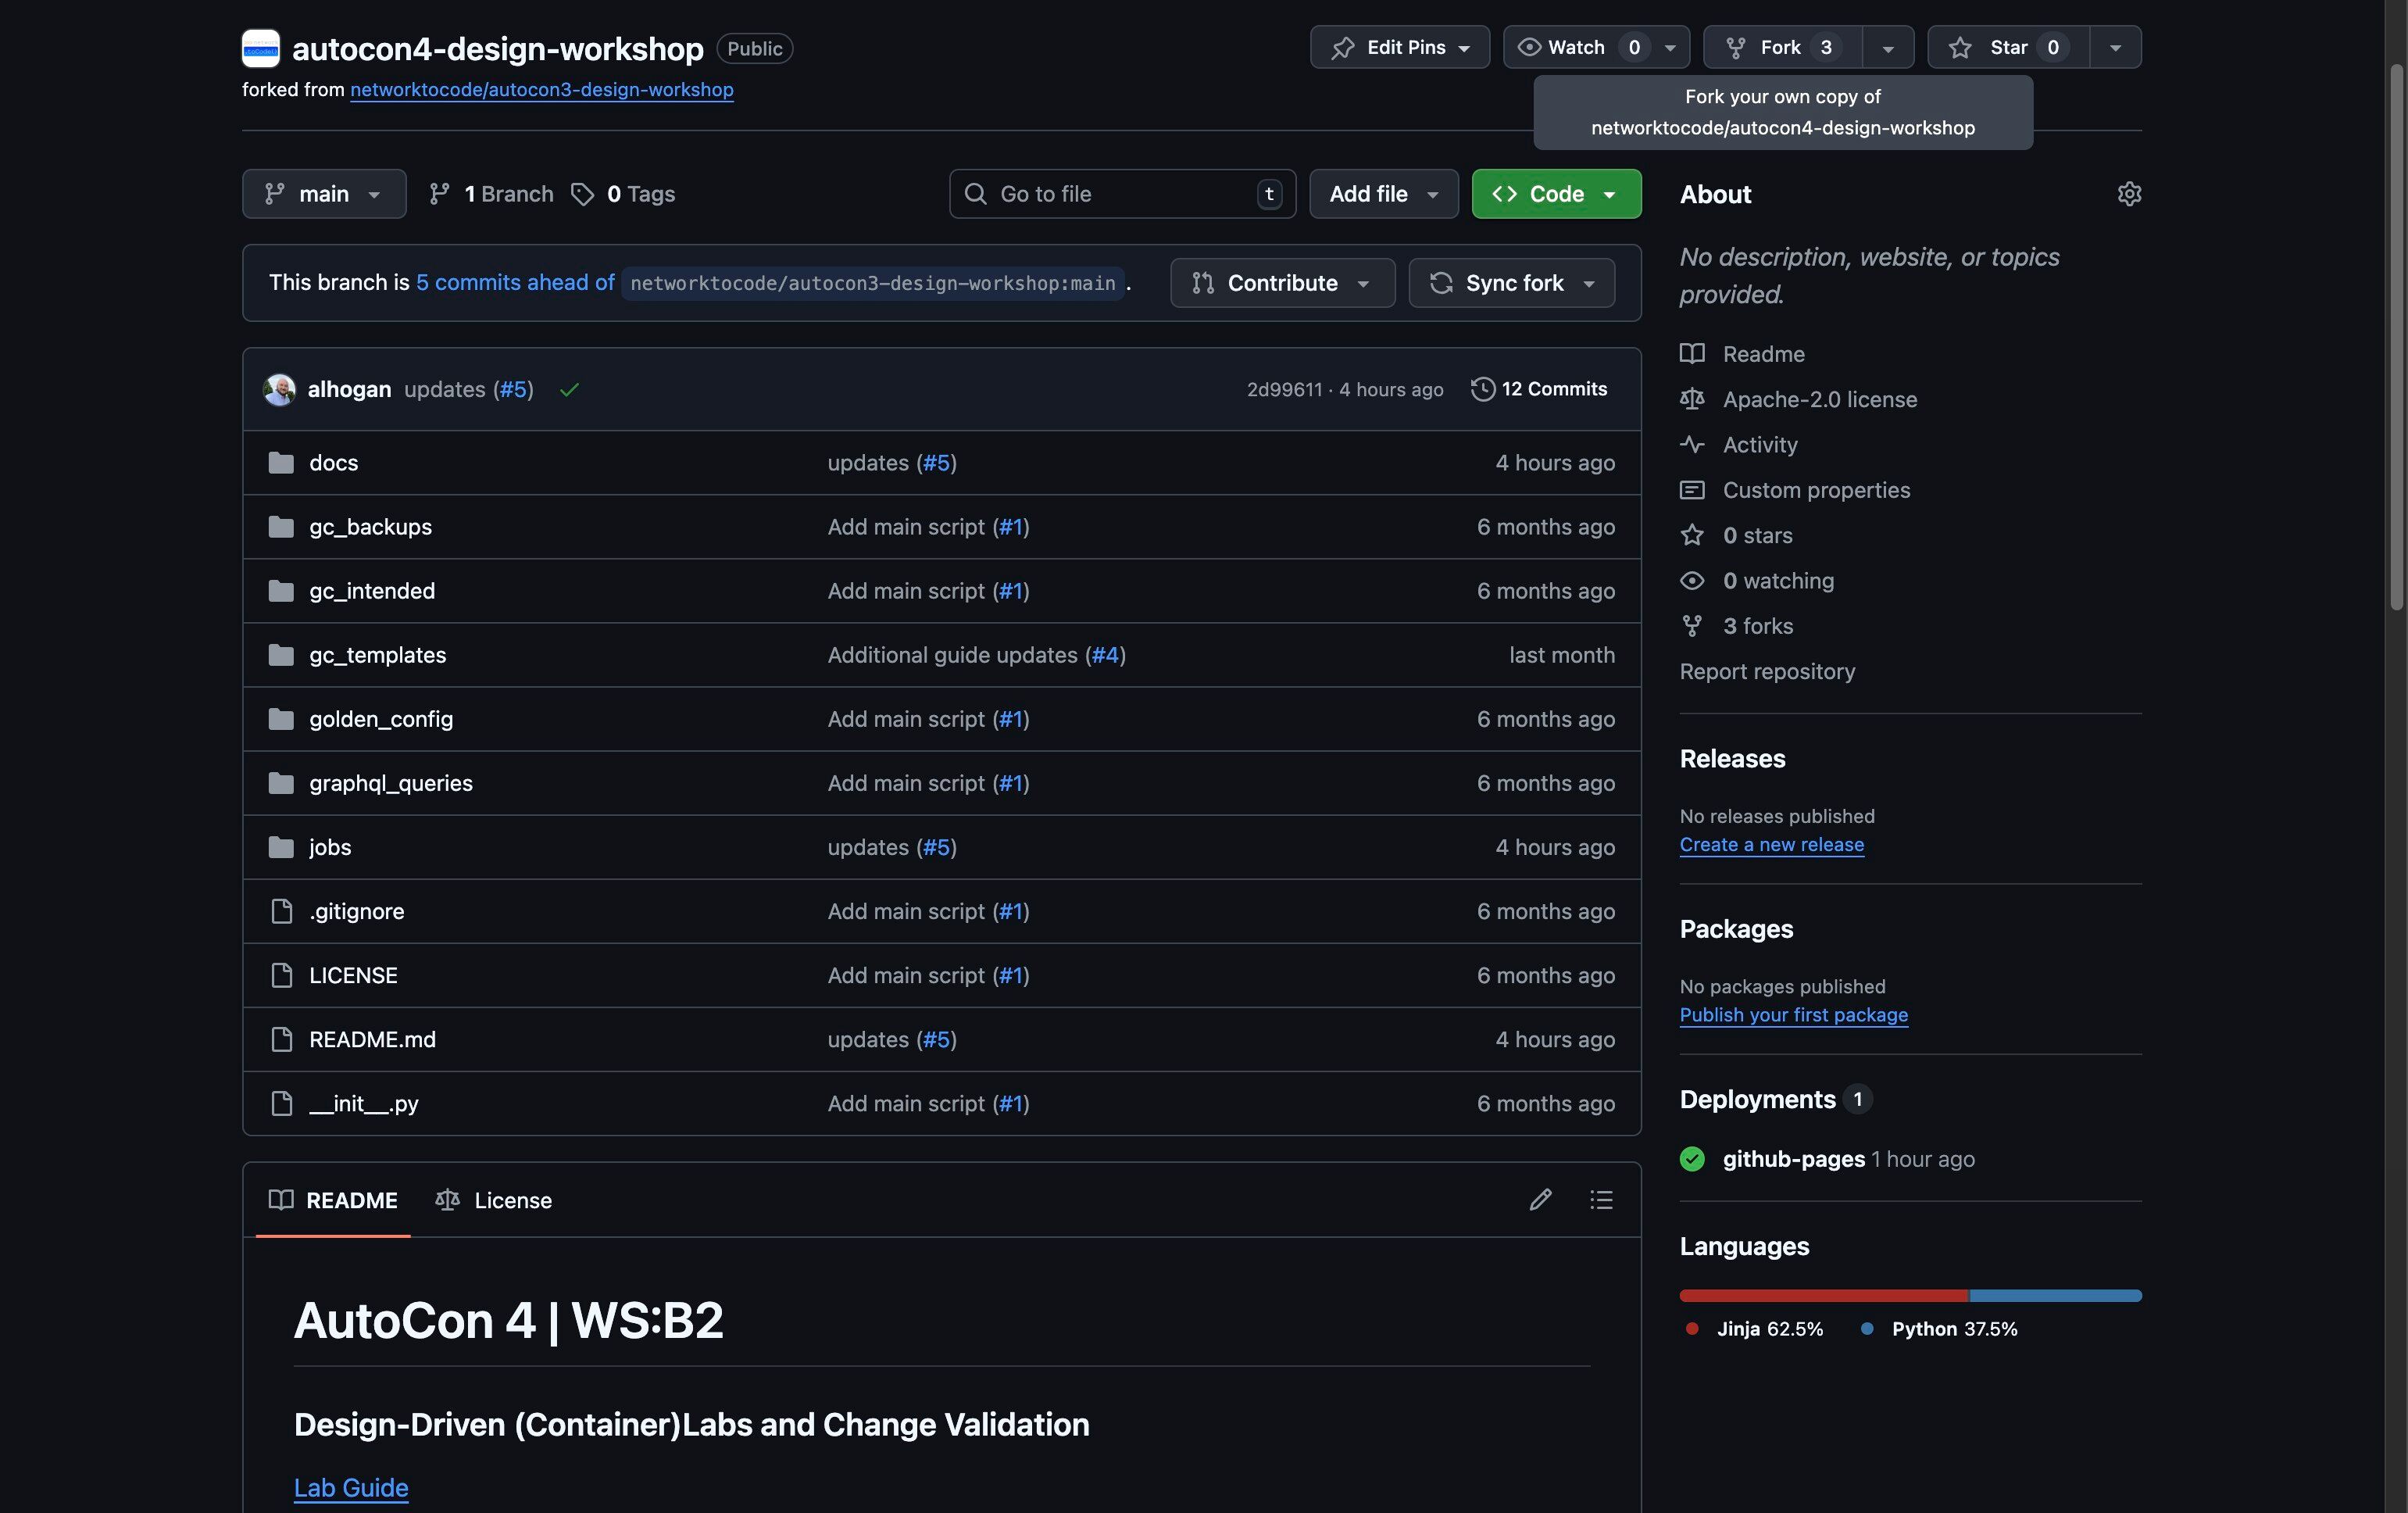Click the green commit status checkmark
Viewport: 2408px width, 1513px height.
[x=569, y=390]
